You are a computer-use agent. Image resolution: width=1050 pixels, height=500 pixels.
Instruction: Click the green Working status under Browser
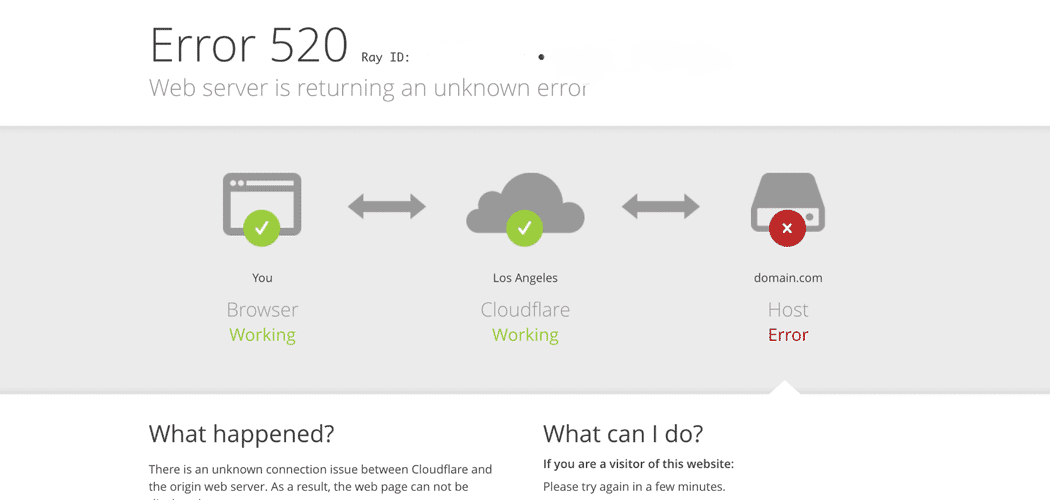[x=262, y=335]
